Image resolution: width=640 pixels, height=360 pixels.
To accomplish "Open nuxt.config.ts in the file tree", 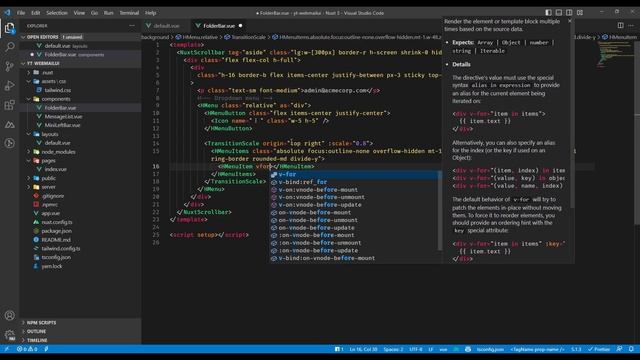I will pyautogui.click(x=80, y=222).
